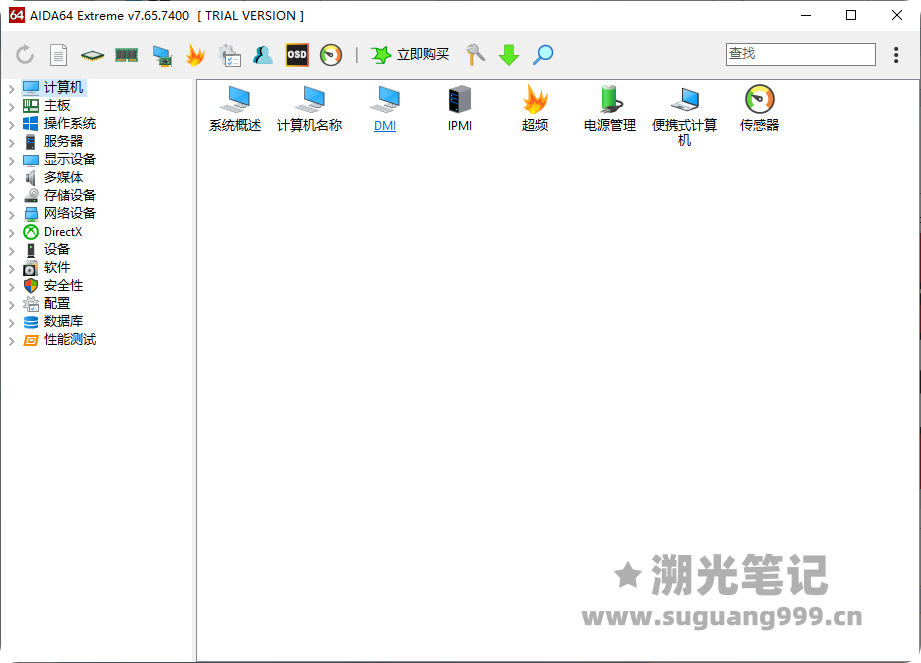Image resolution: width=921 pixels, height=663 pixels.
Task: Expand the 服务器 tree node
Action: click(x=11, y=143)
